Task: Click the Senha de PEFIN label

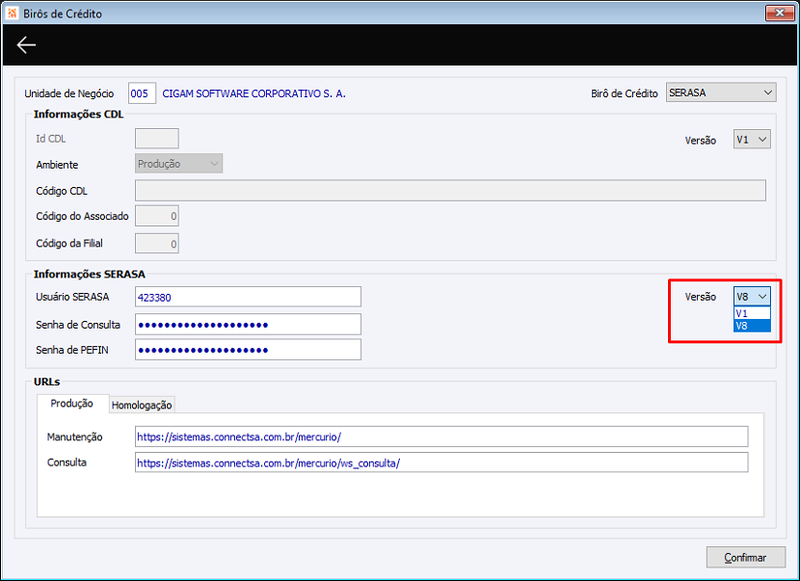Action: coord(72,350)
